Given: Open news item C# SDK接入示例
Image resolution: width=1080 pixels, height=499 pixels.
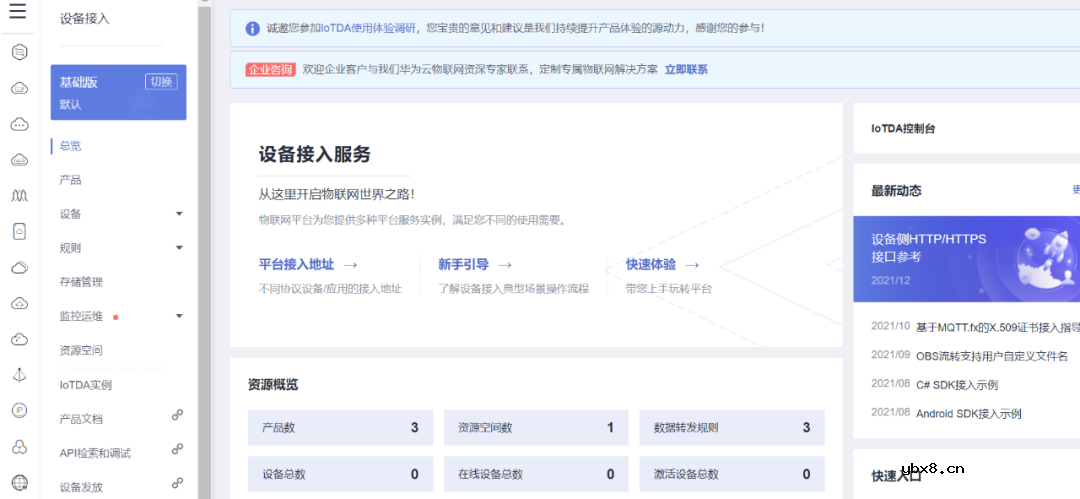Looking at the screenshot, I should [957, 385].
